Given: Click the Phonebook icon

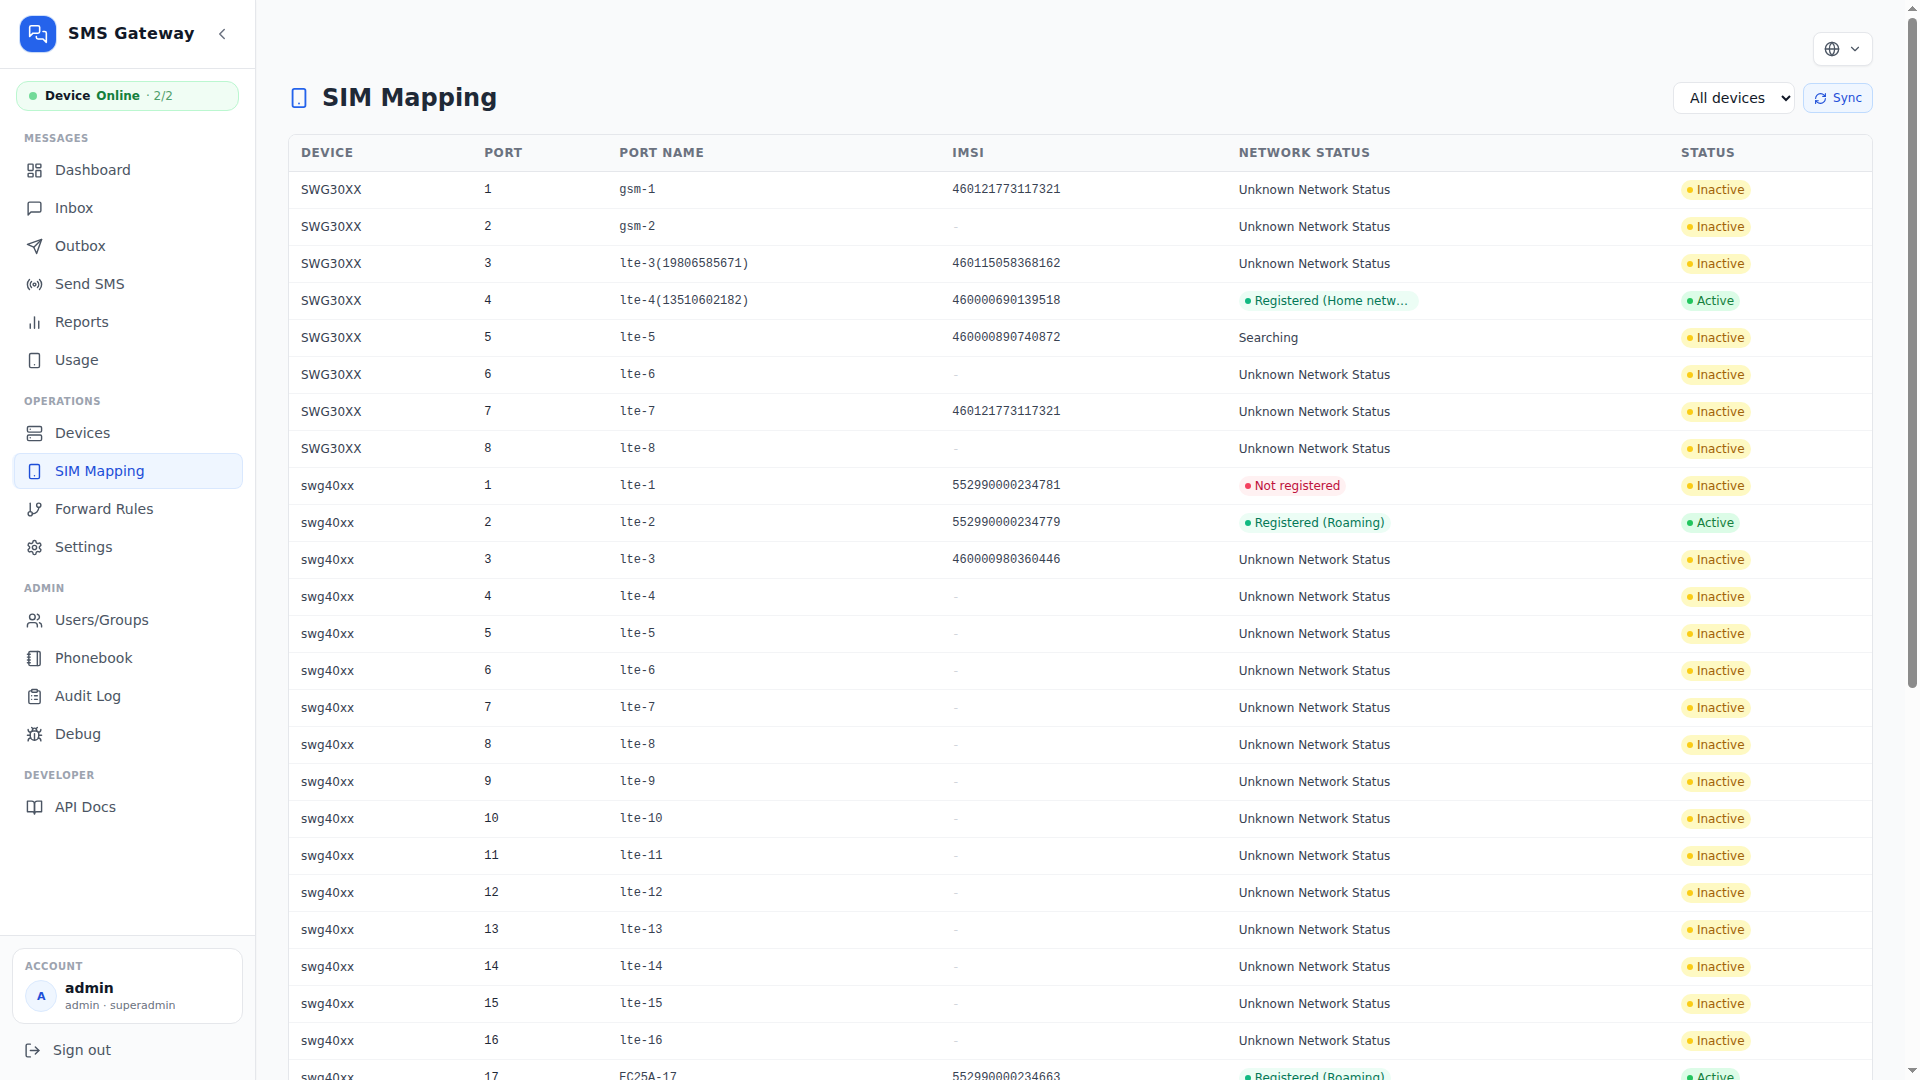Looking at the screenshot, I should [34, 658].
